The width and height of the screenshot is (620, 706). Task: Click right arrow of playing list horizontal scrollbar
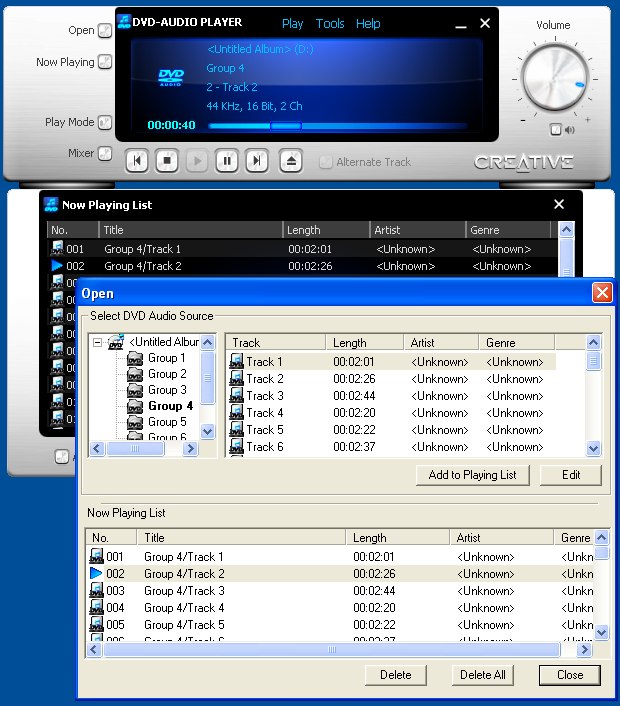[x=584, y=650]
